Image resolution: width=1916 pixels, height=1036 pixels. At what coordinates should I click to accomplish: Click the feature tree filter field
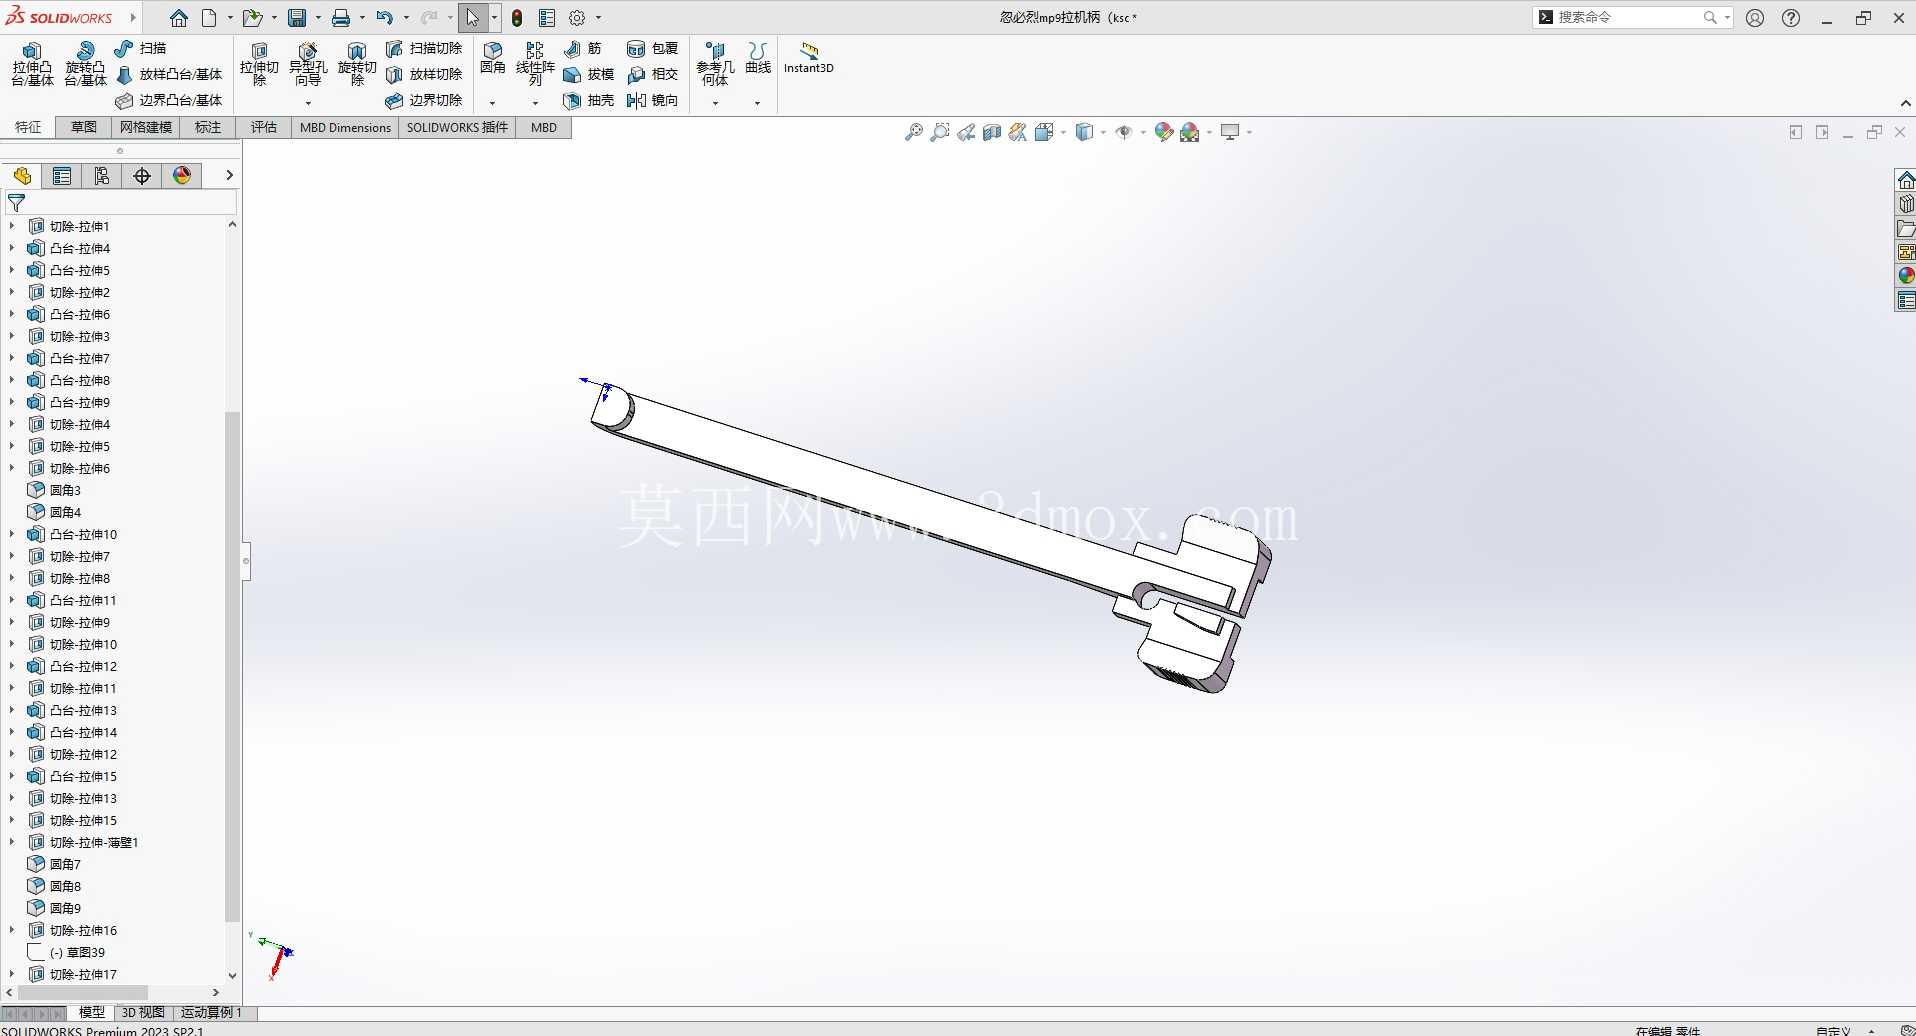coord(121,203)
